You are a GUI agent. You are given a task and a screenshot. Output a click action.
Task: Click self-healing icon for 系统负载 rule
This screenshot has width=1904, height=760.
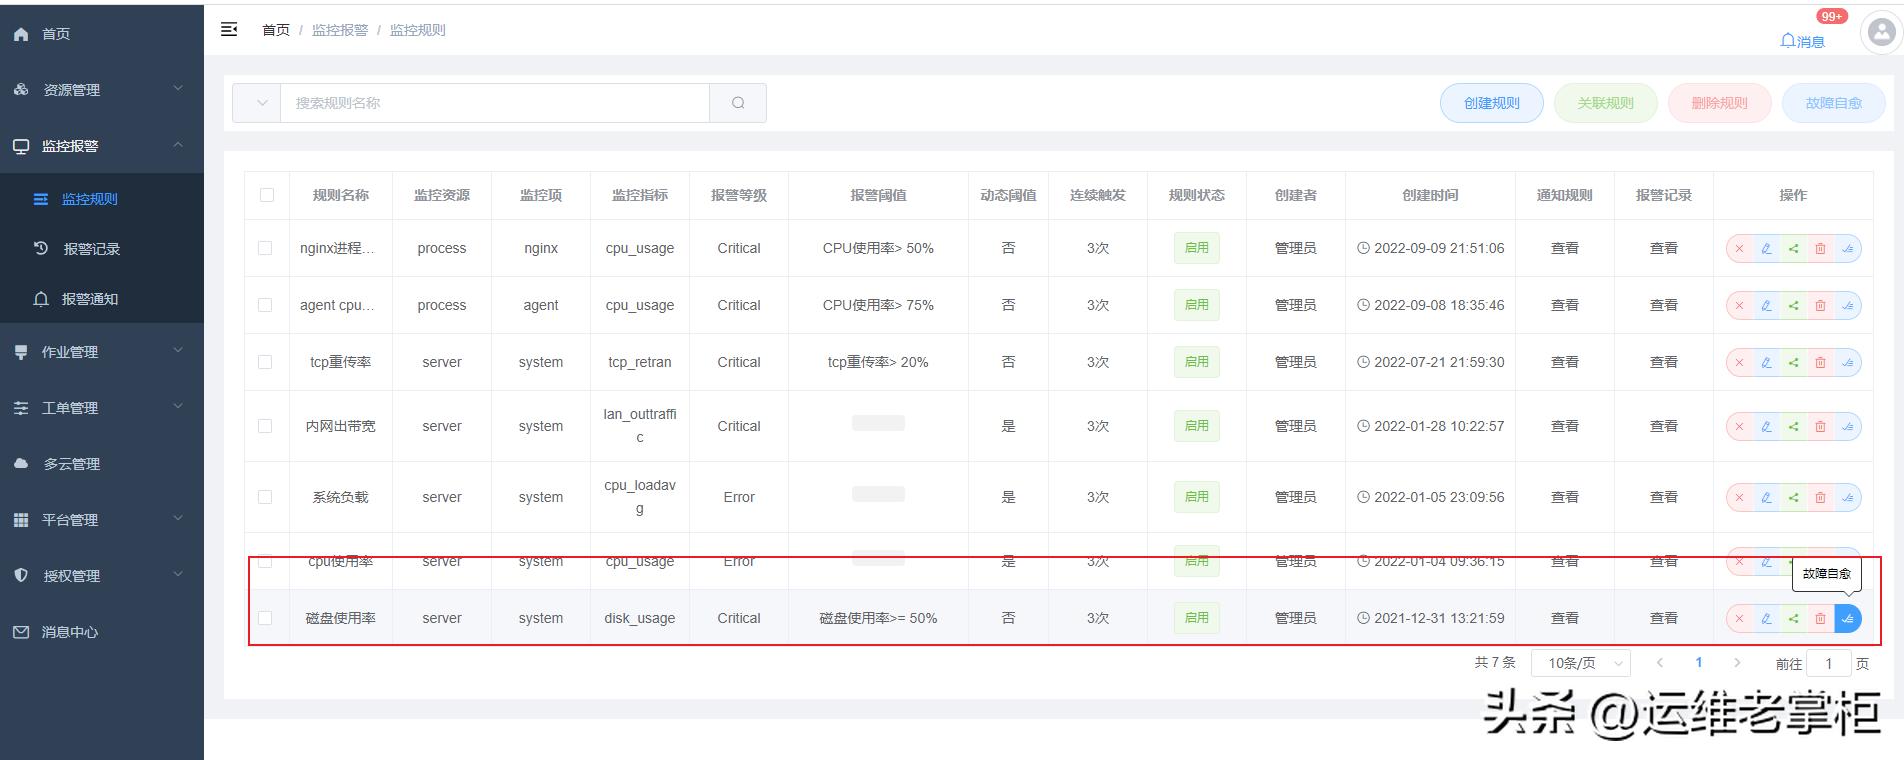click(1847, 497)
